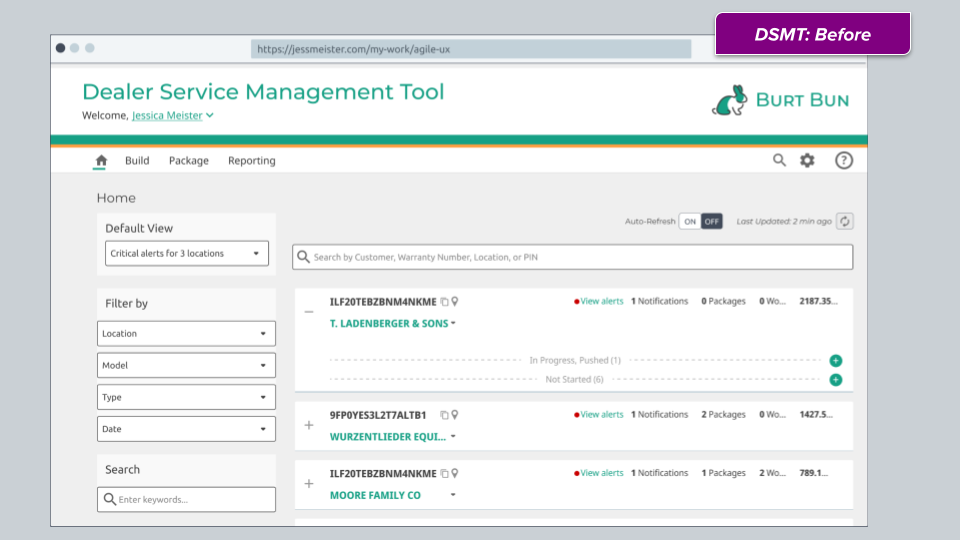Click the Jessica Meister user link
This screenshot has height=540, width=960.
pyautogui.click(x=167, y=115)
